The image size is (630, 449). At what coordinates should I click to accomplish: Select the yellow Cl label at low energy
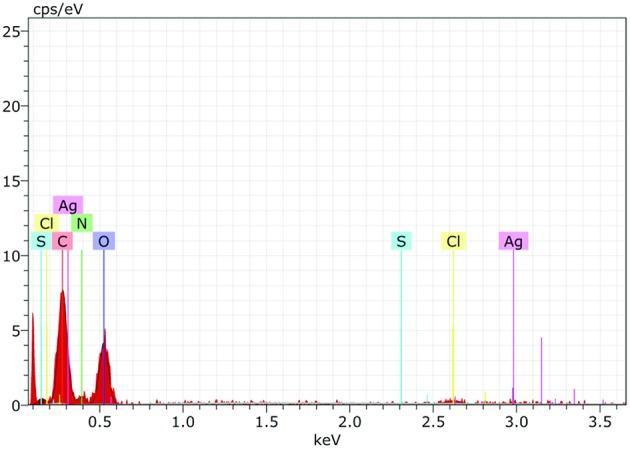click(x=46, y=223)
